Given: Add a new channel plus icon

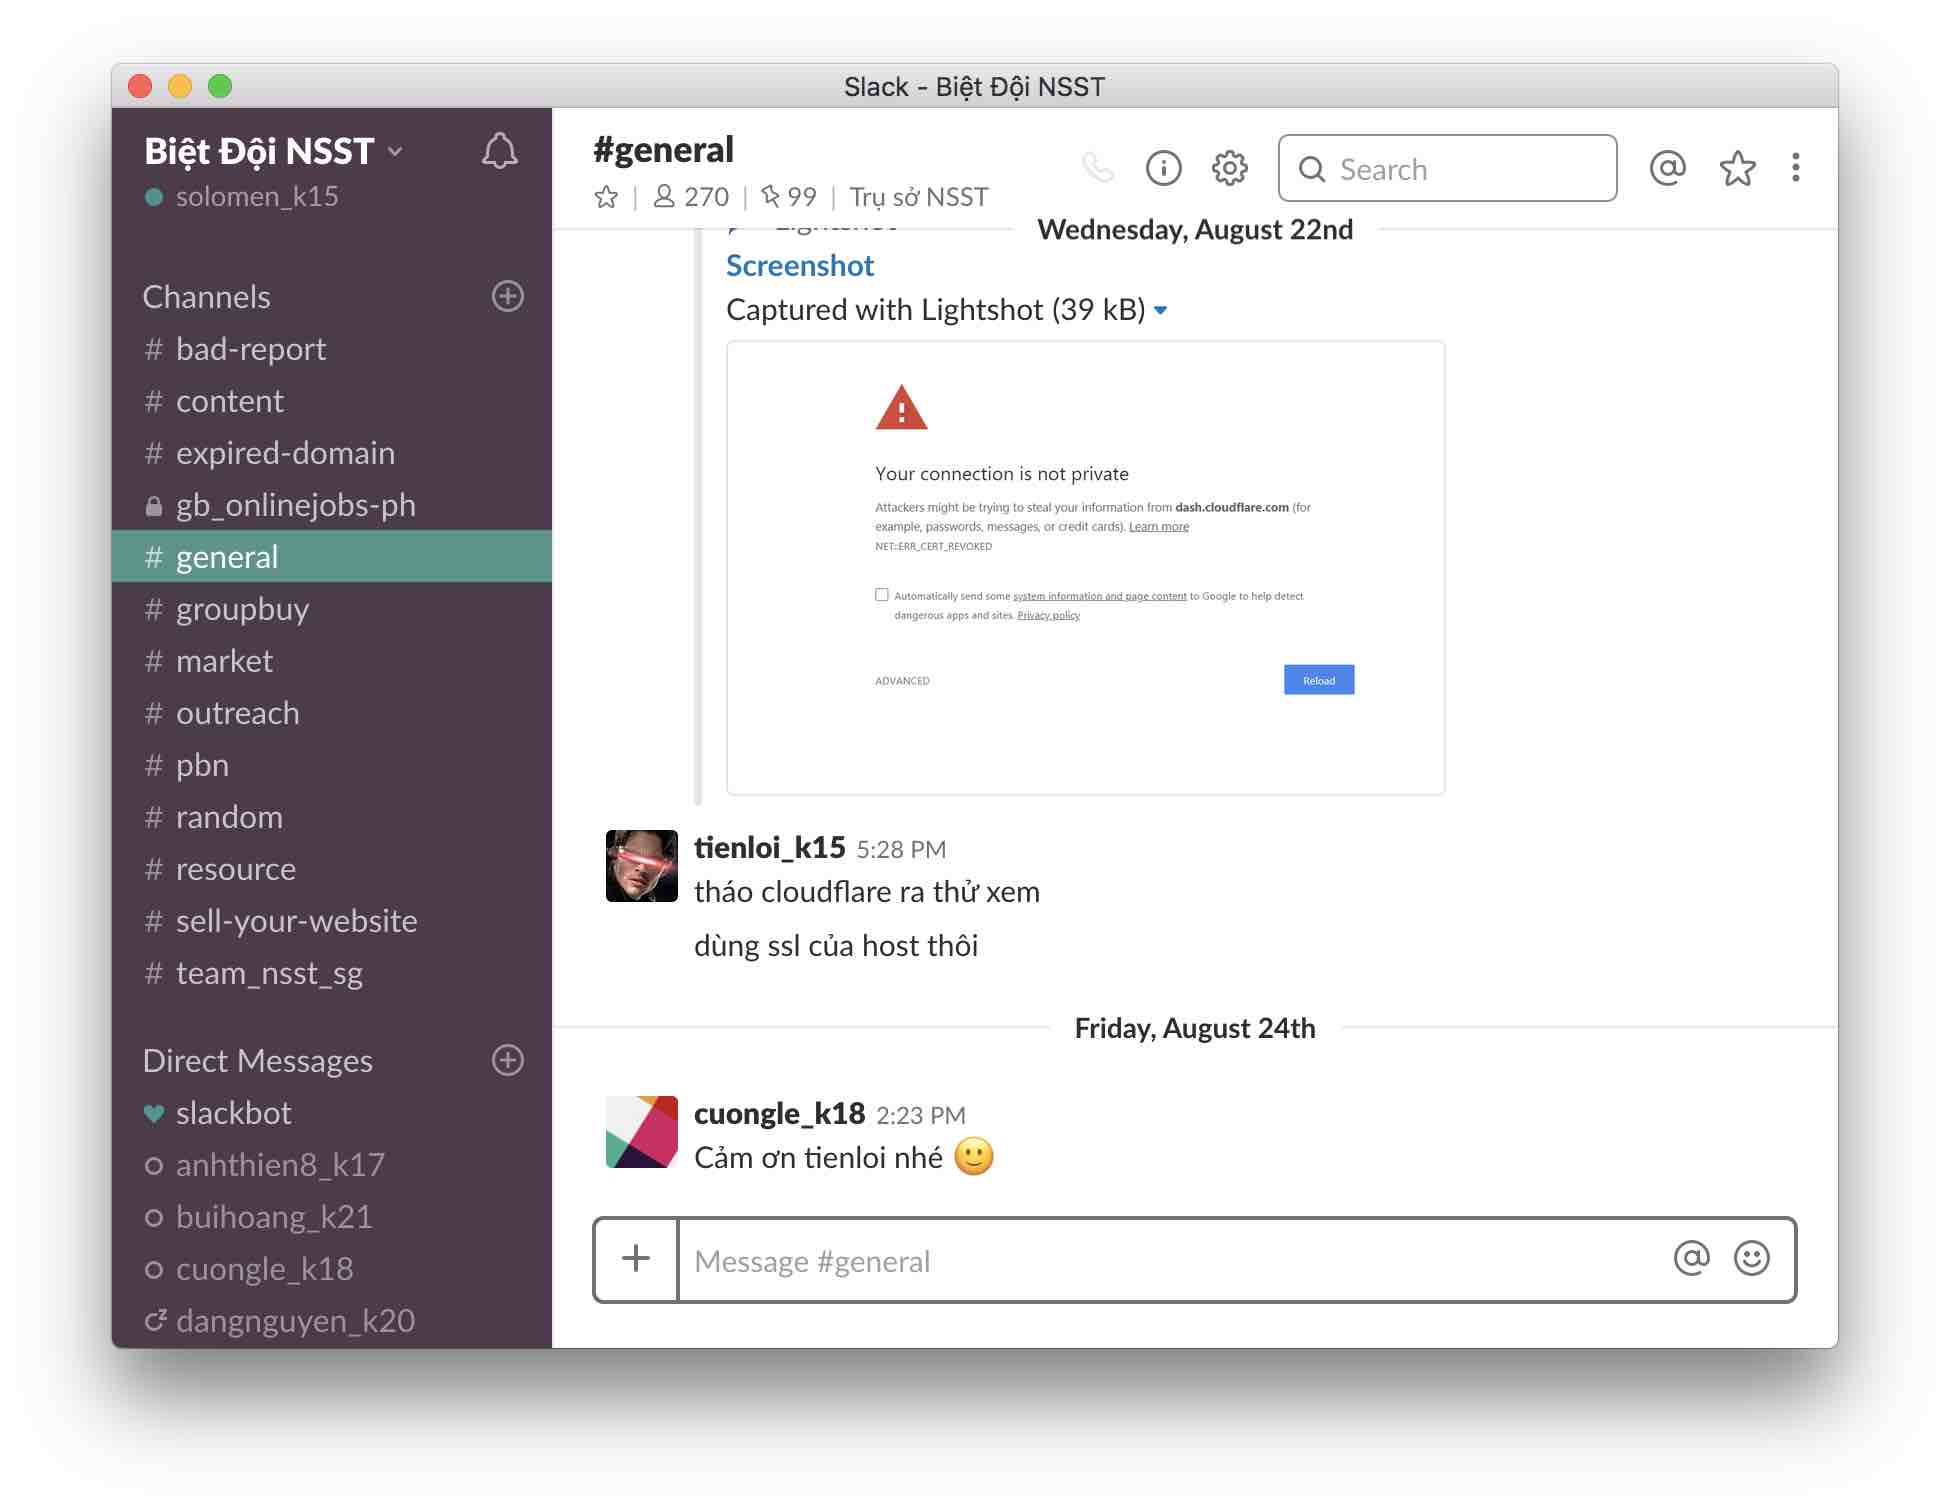Looking at the screenshot, I should click(508, 296).
